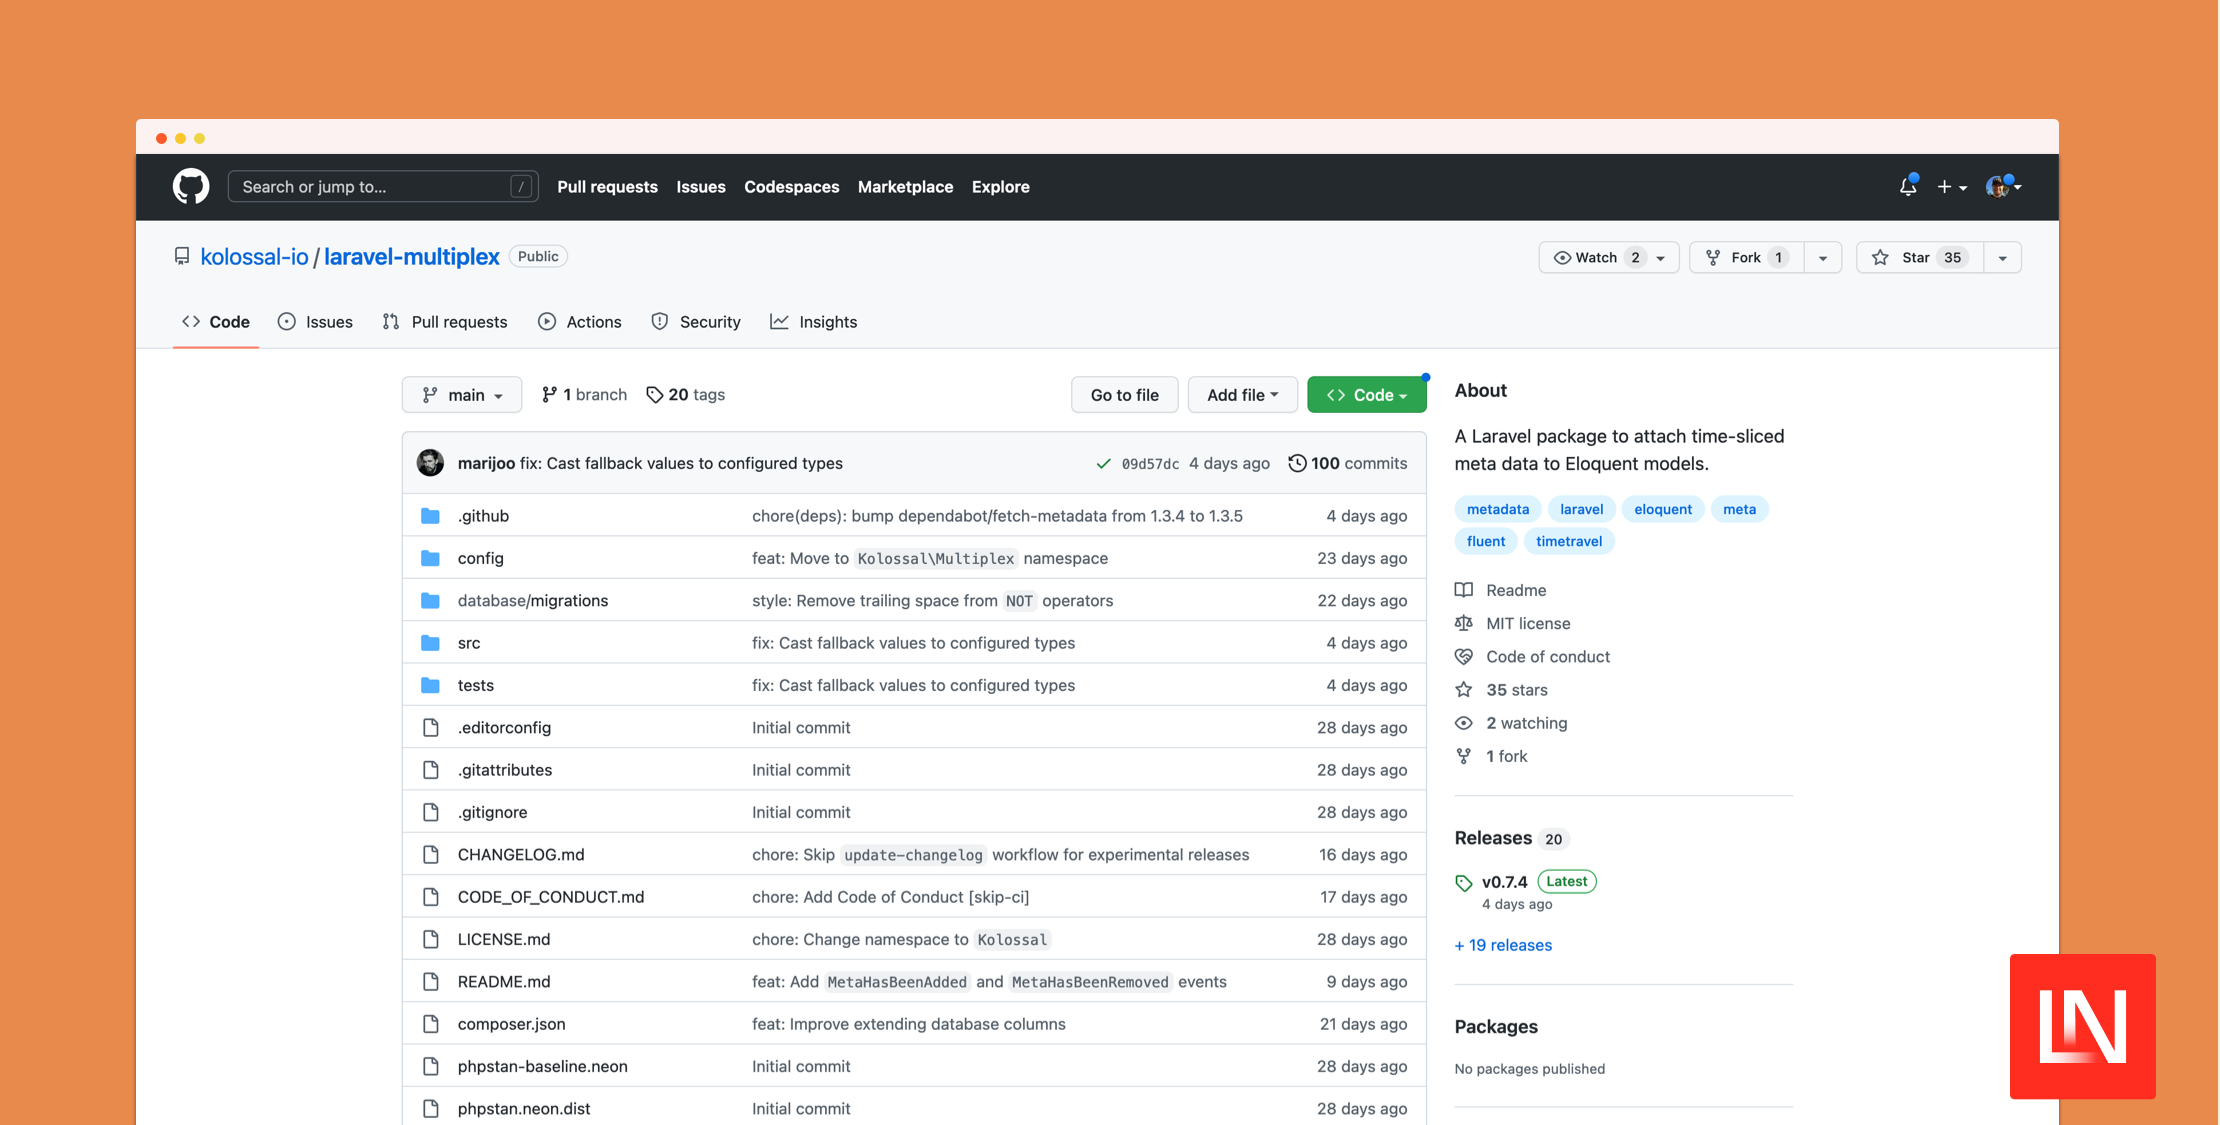Screen dimensions: 2220x1125
Task: Open the phpstan-baseline.neon file
Action: (x=543, y=1067)
